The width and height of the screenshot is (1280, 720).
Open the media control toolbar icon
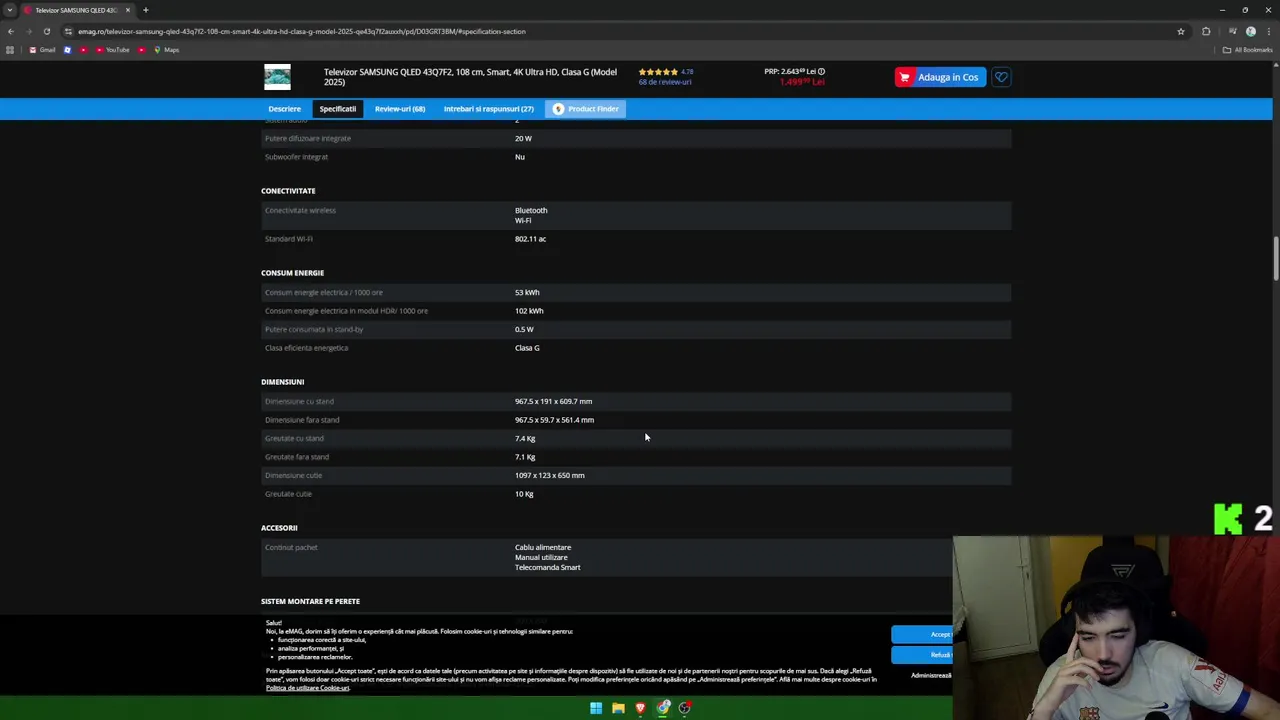1232,31
